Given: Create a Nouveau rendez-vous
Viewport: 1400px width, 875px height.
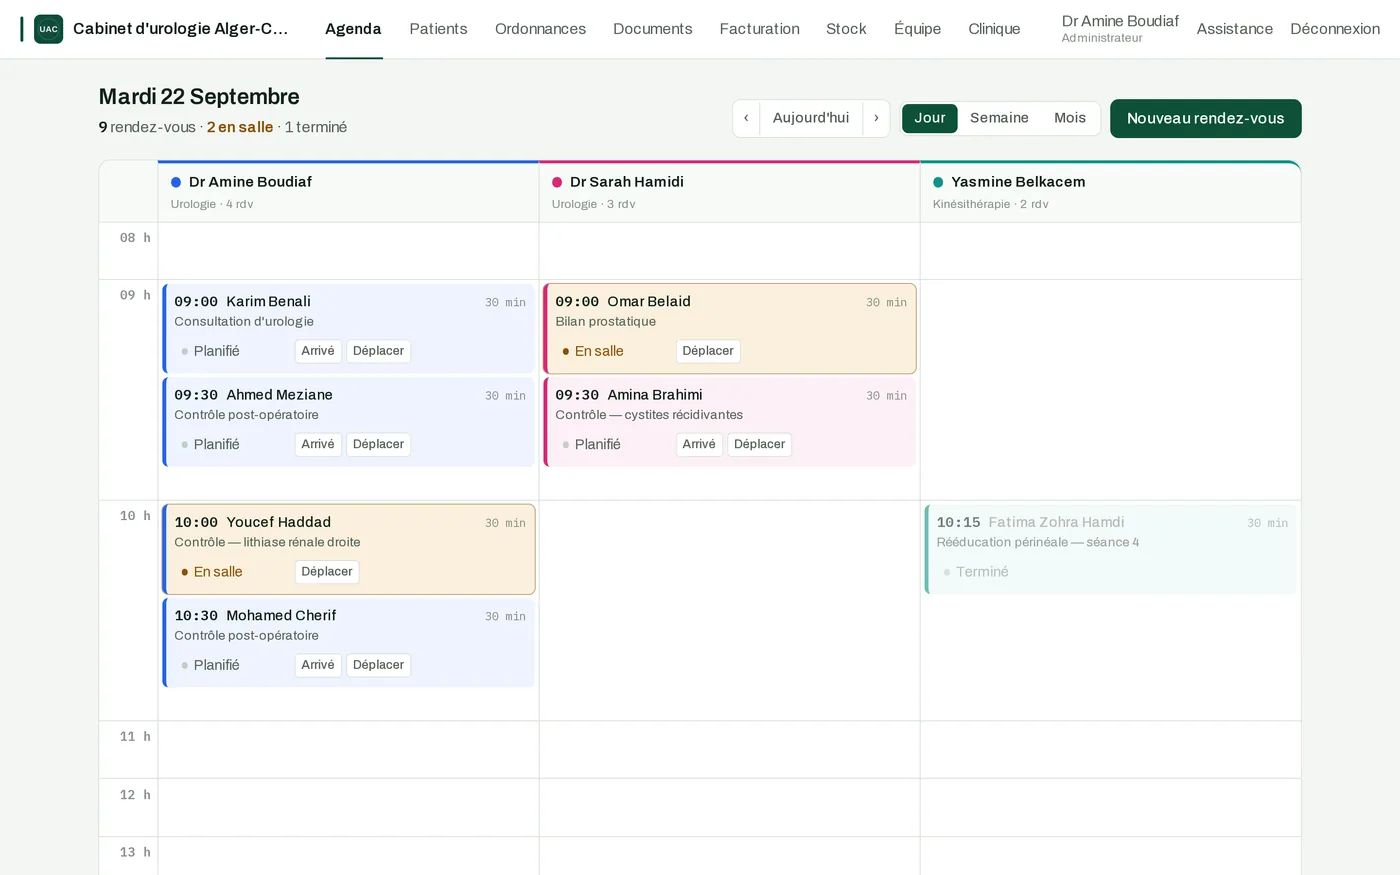Looking at the screenshot, I should click(x=1205, y=118).
